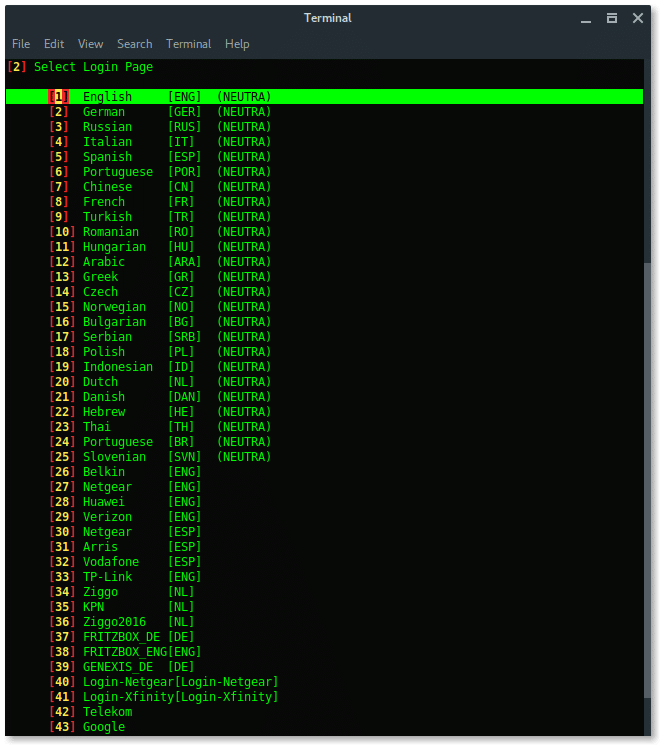This screenshot has height=745, width=660.
Task: Click the 'Arabic' list entry
Action: [x=104, y=262]
